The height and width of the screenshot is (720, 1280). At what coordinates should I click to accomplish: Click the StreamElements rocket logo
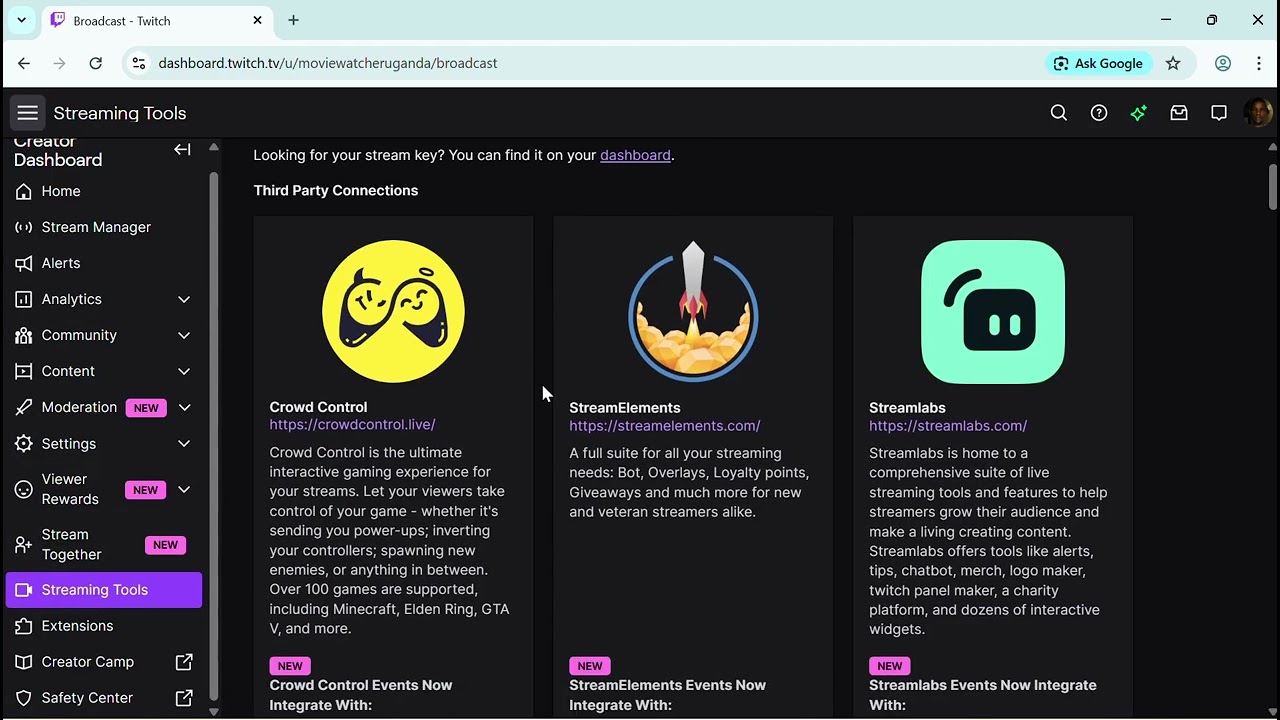tap(693, 311)
